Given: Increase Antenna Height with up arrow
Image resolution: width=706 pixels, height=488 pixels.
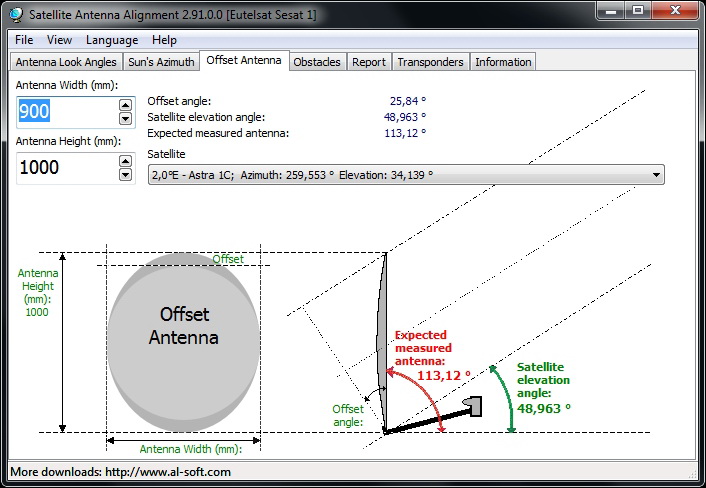Looking at the screenshot, I should (125, 160).
